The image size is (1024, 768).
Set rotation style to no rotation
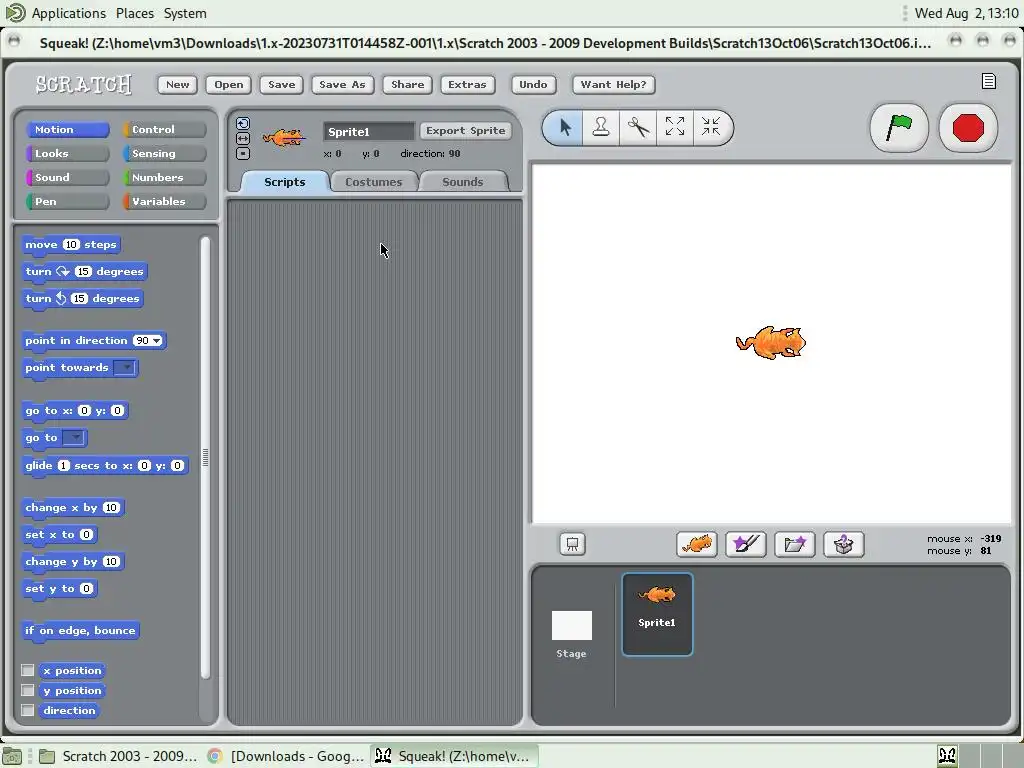(243, 153)
